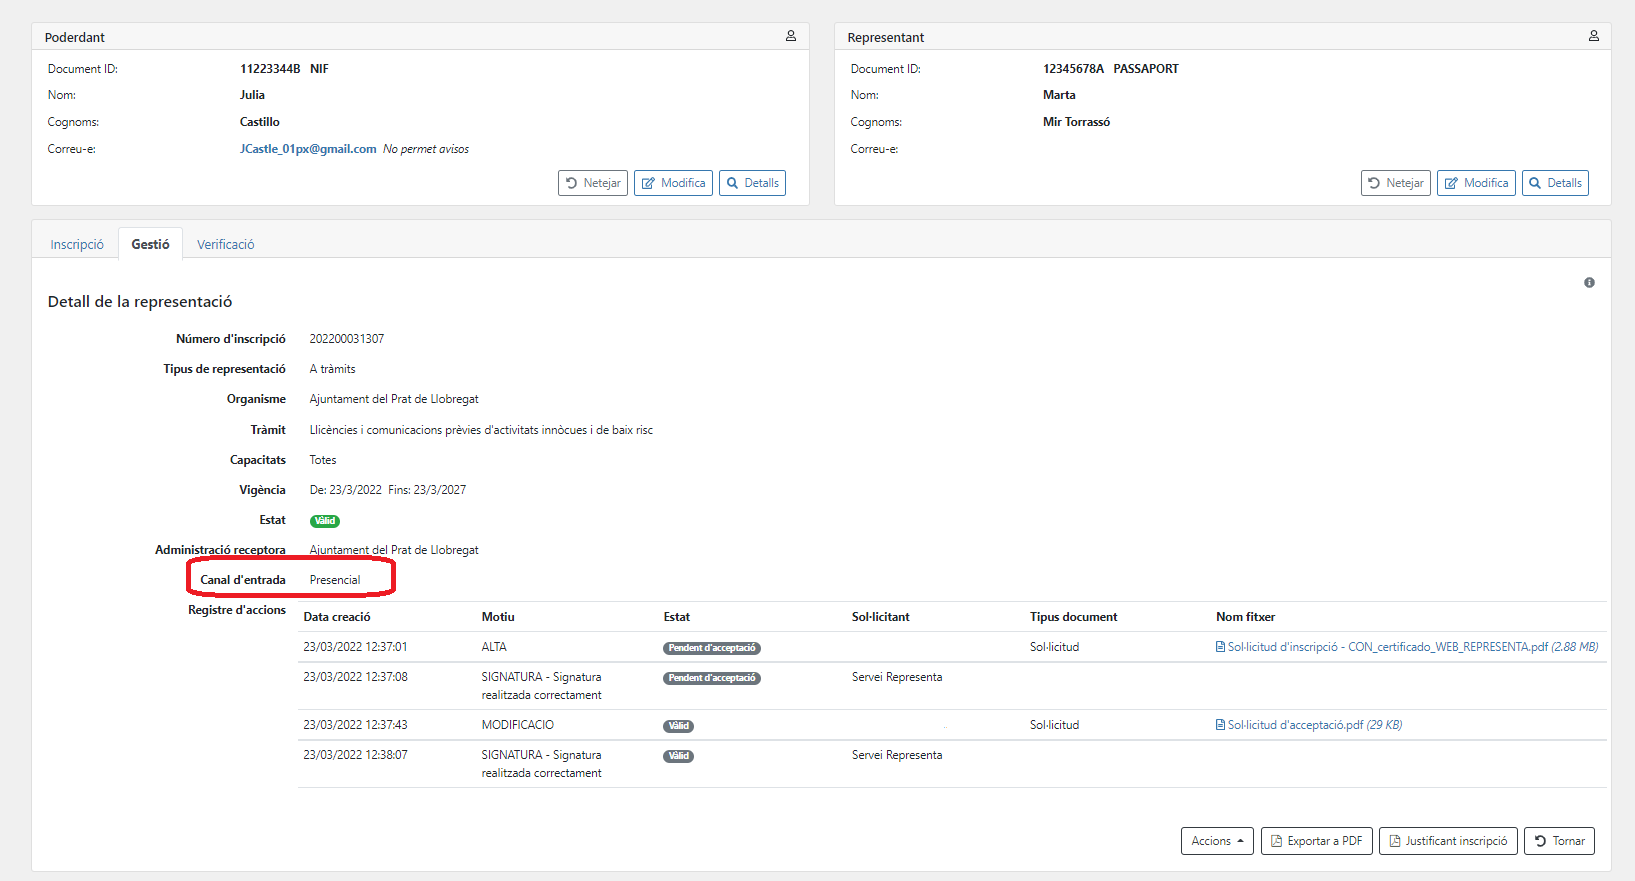Click date cell 23/03/2022 12:37:01

[x=355, y=647]
